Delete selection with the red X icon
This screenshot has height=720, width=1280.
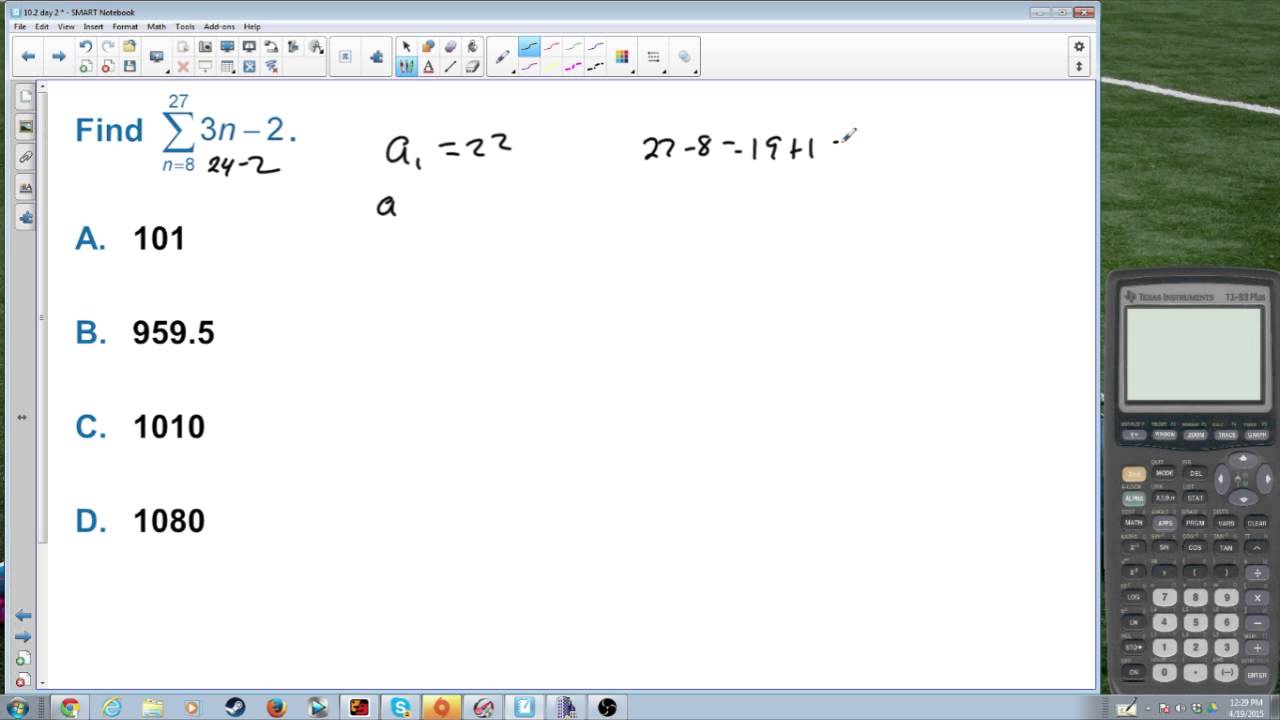click(x=183, y=66)
